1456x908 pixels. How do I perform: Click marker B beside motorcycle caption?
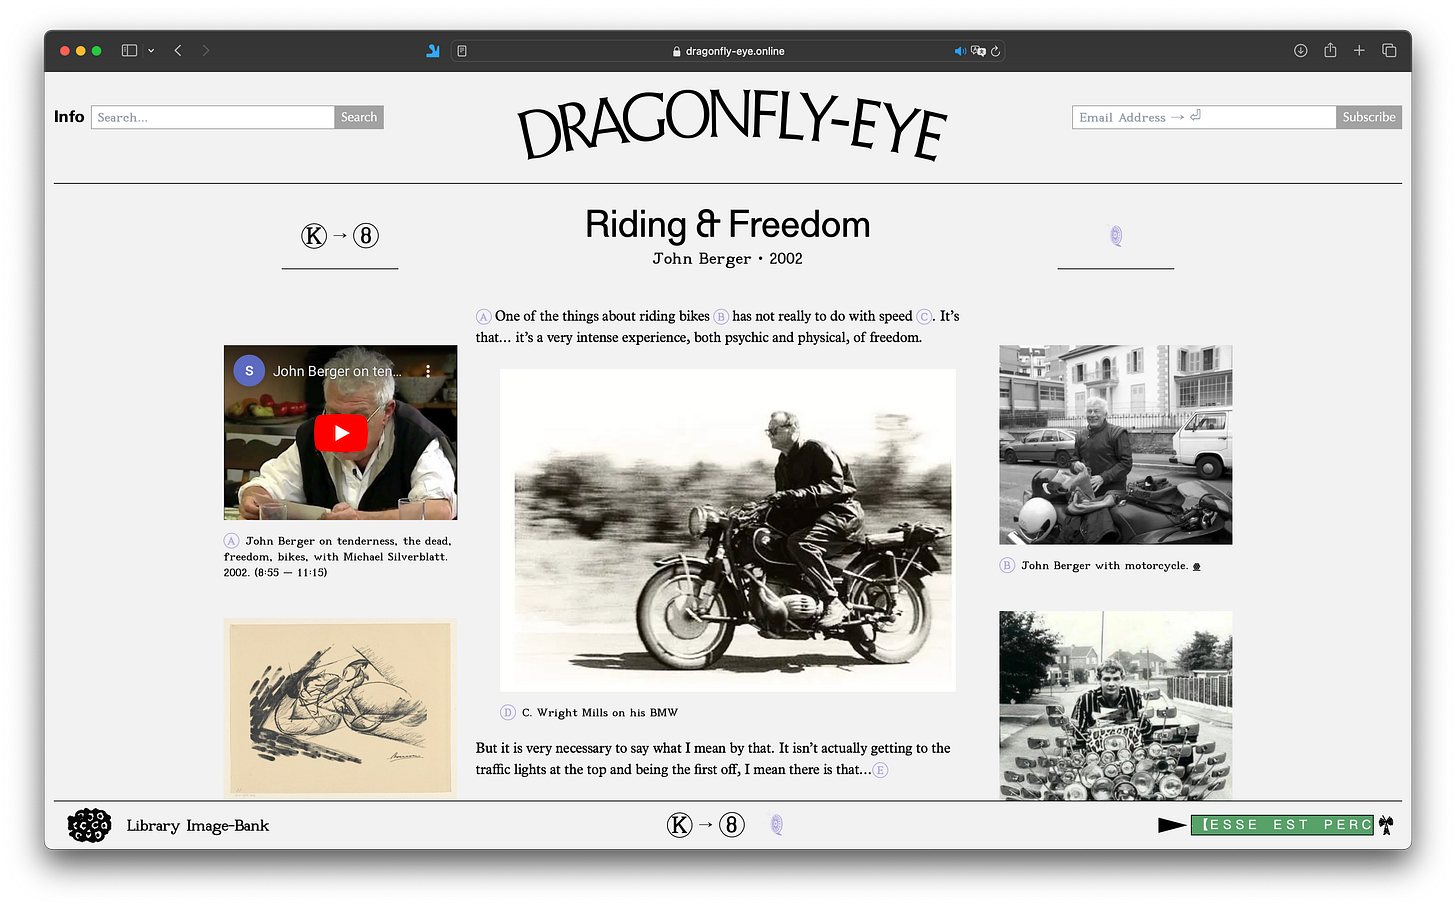tap(1007, 566)
